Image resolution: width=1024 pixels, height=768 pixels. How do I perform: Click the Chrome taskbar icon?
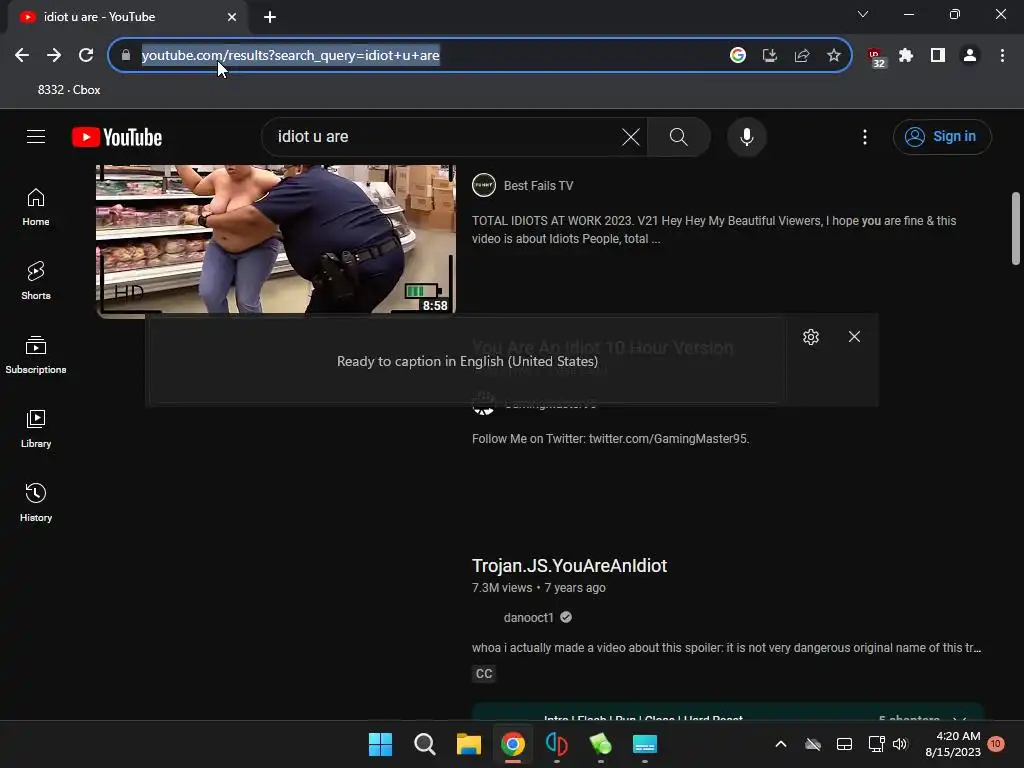coord(513,744)
